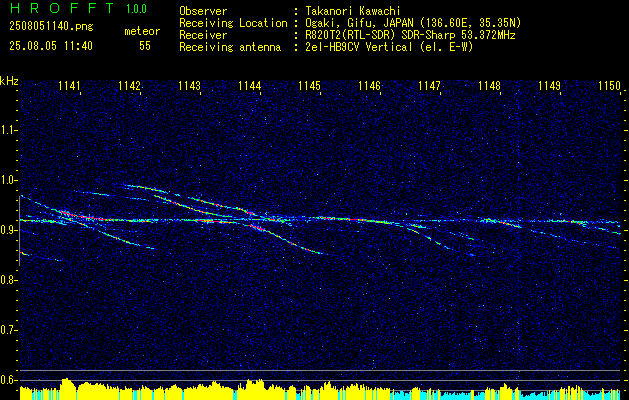
Task: Click the Ogaki, Gifu, JAPAN location text
Action: 413,23
